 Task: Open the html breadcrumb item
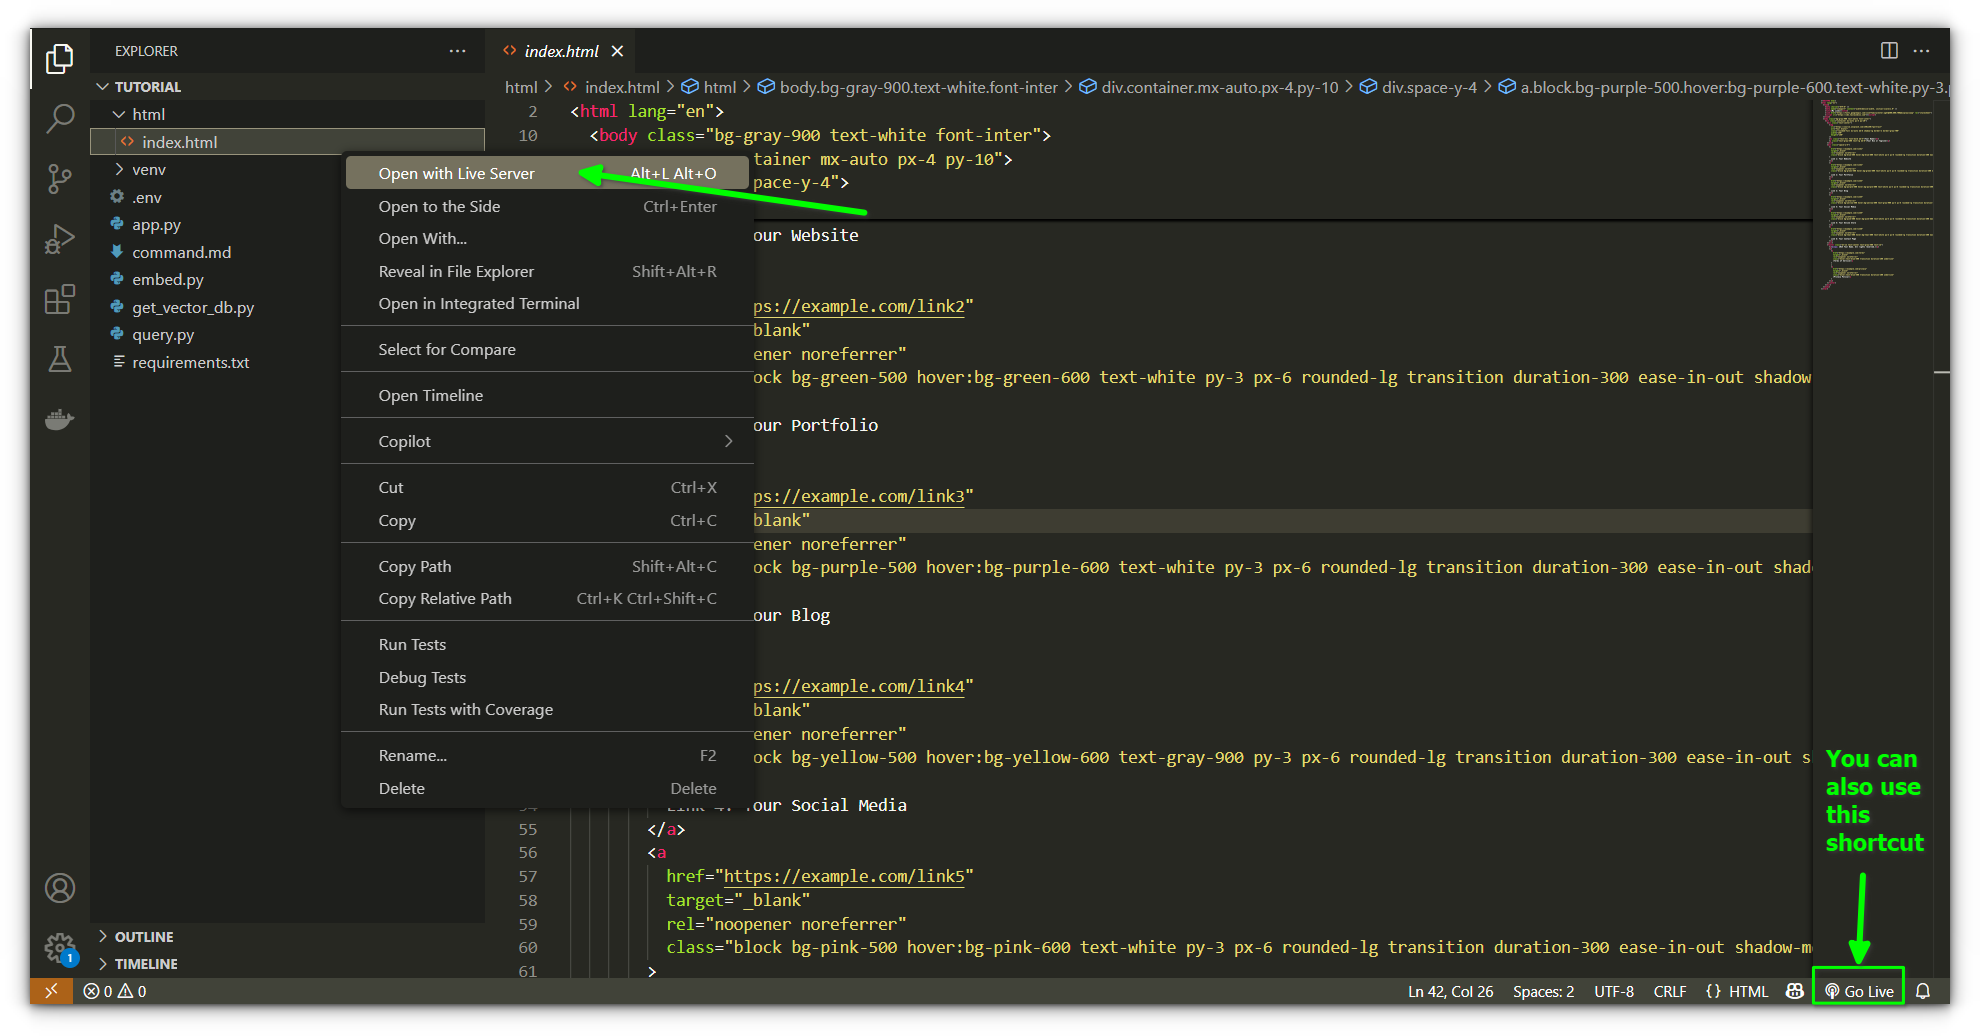tap(521, 87)
